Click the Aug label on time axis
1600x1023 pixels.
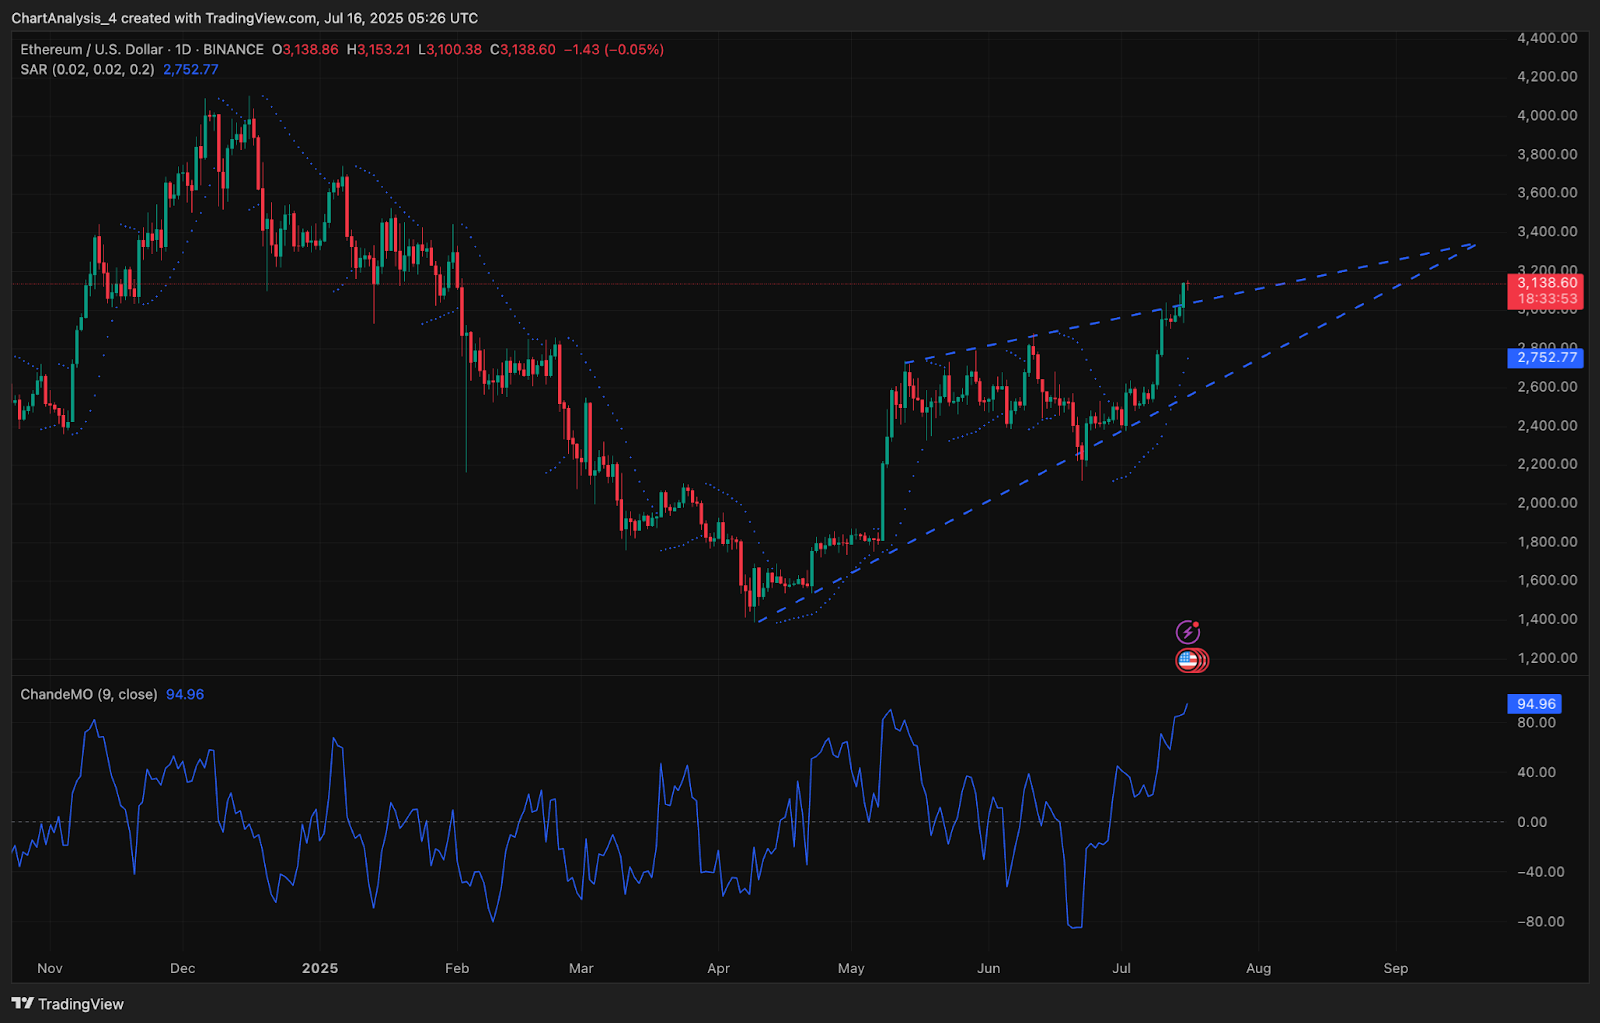(x=1258, y=968)
